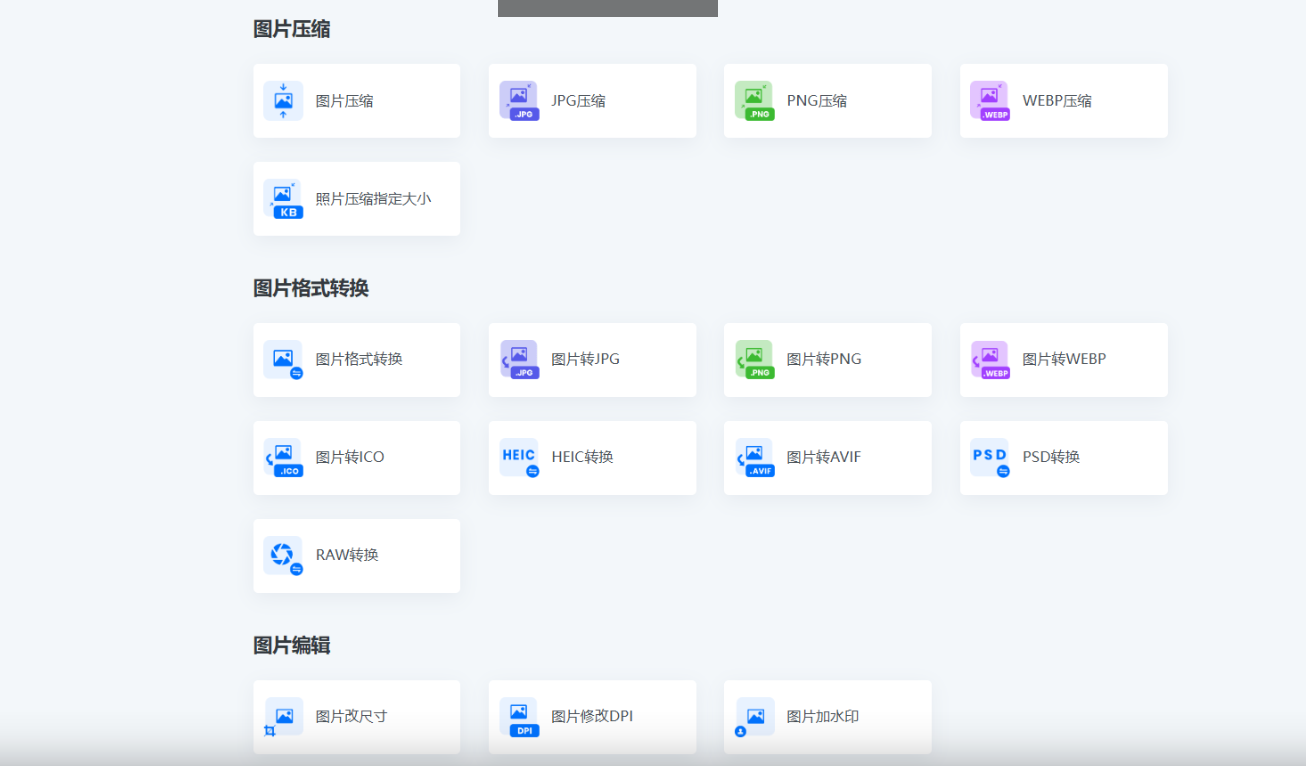
Task: Click the green PNG压缩 icon
Action: tap(754, 101)
